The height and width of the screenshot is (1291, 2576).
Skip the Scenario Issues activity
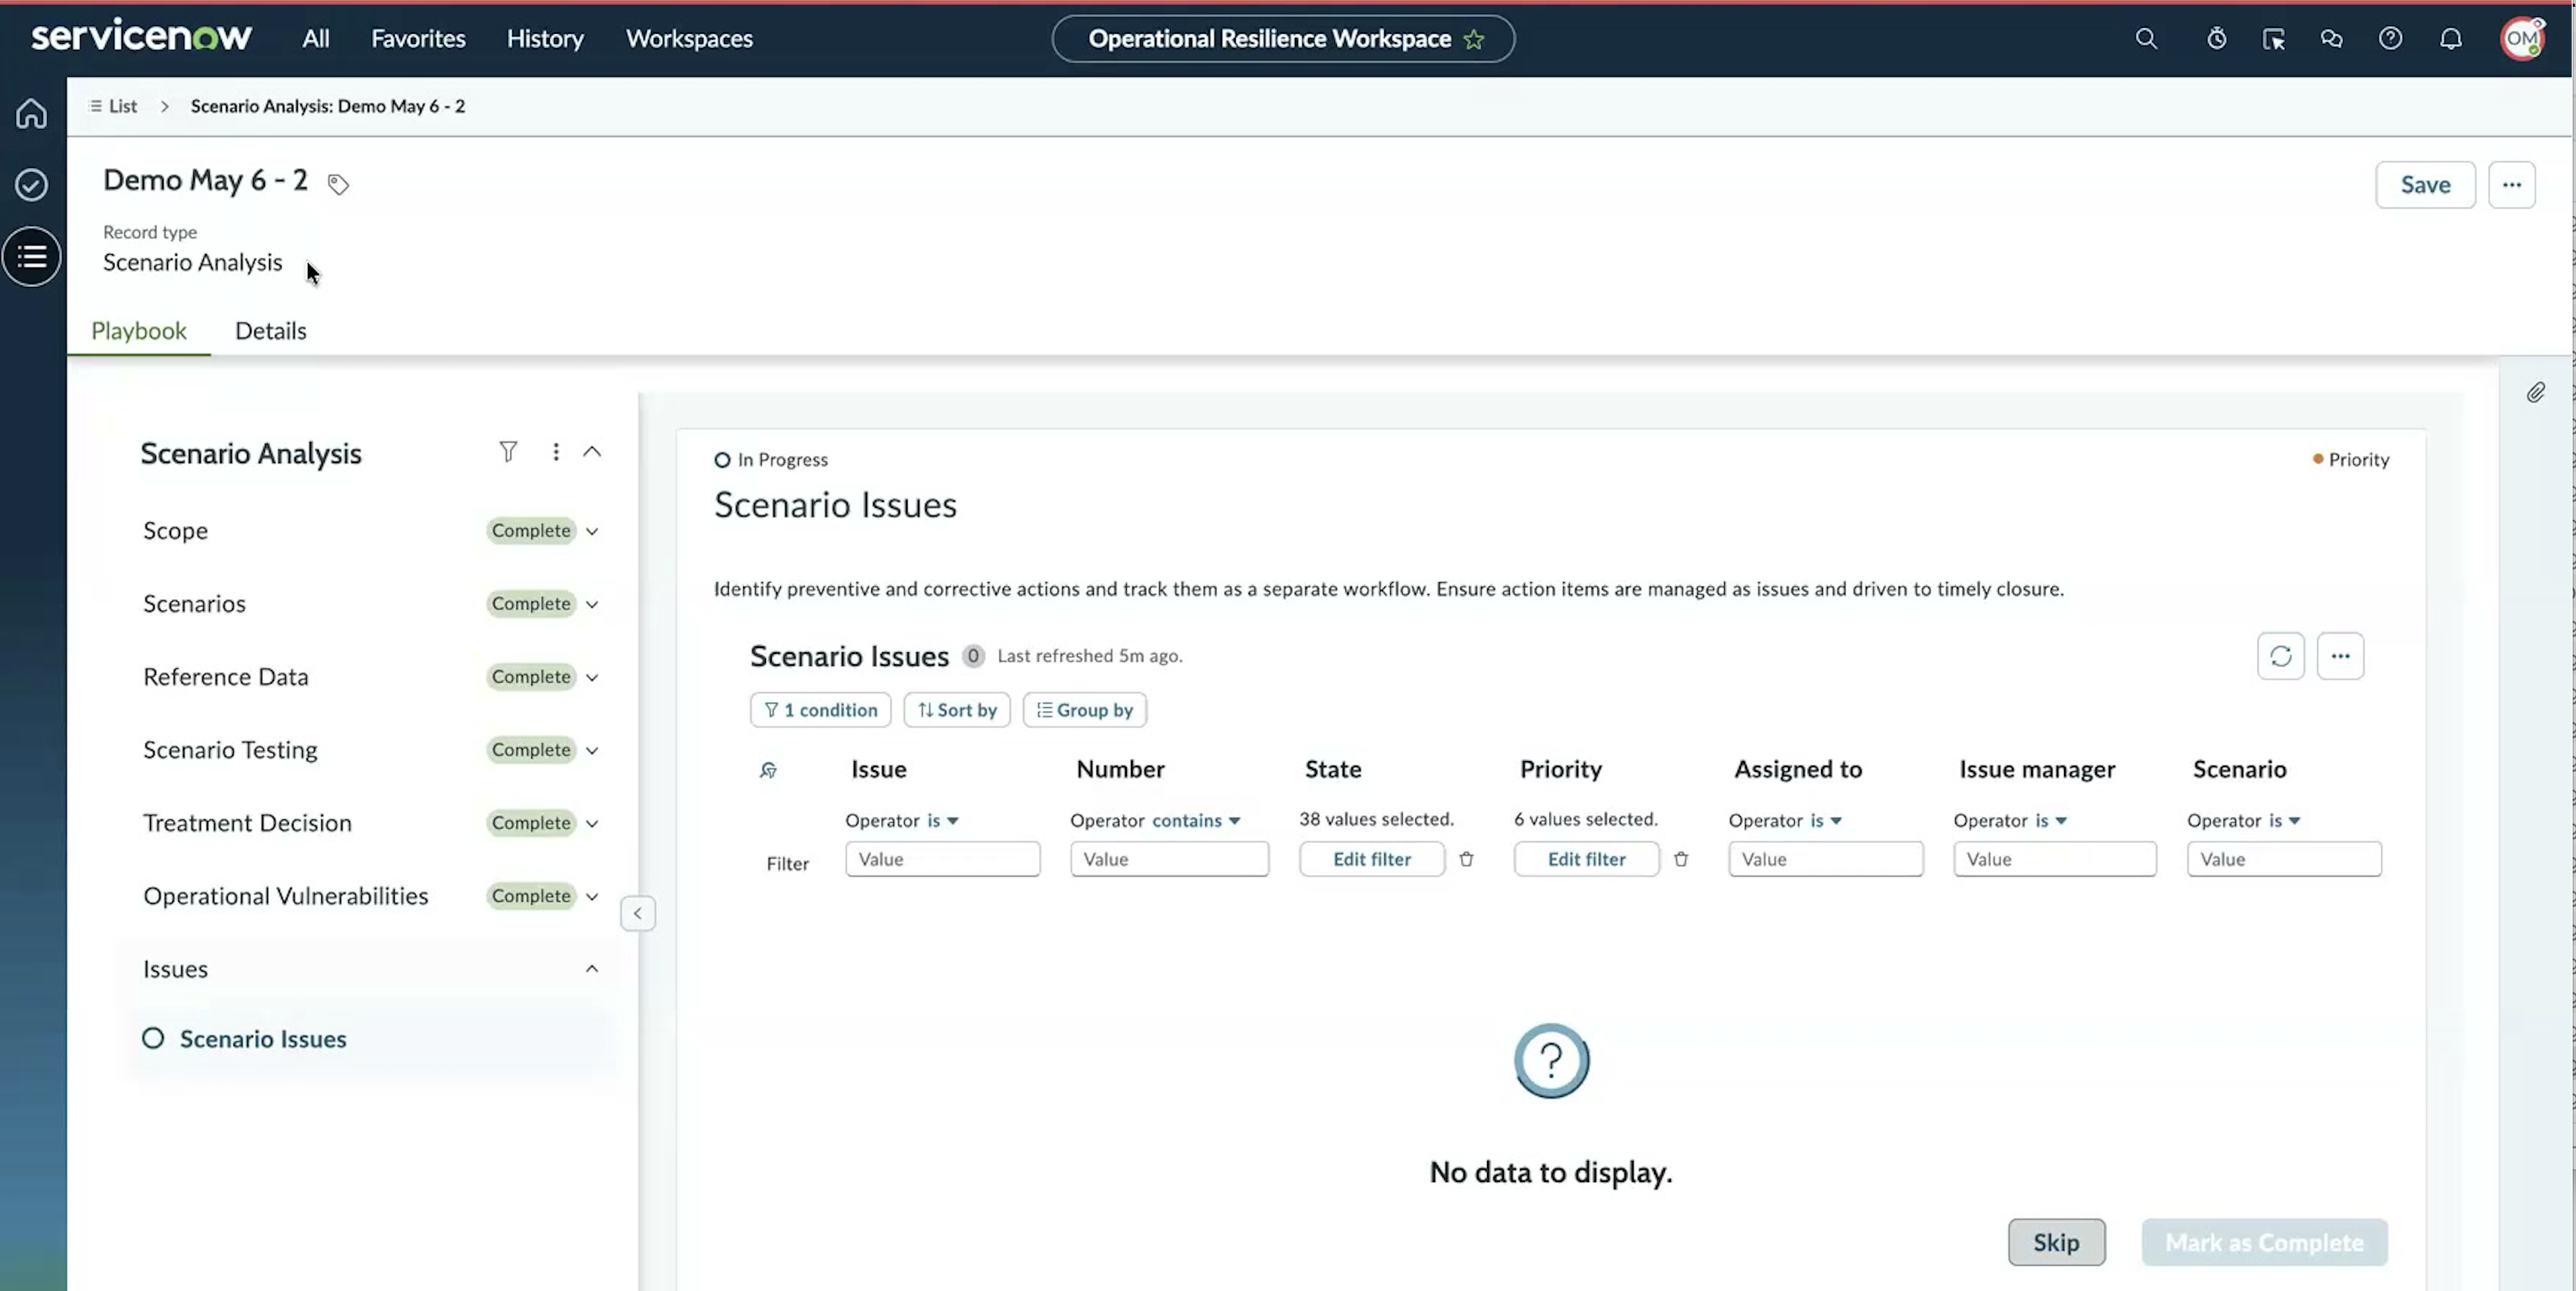point(2055,1242)
